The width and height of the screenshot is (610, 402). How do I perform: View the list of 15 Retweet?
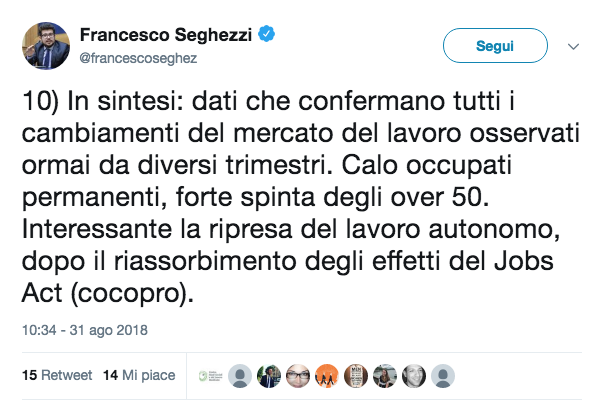click(x=57, y=375)
